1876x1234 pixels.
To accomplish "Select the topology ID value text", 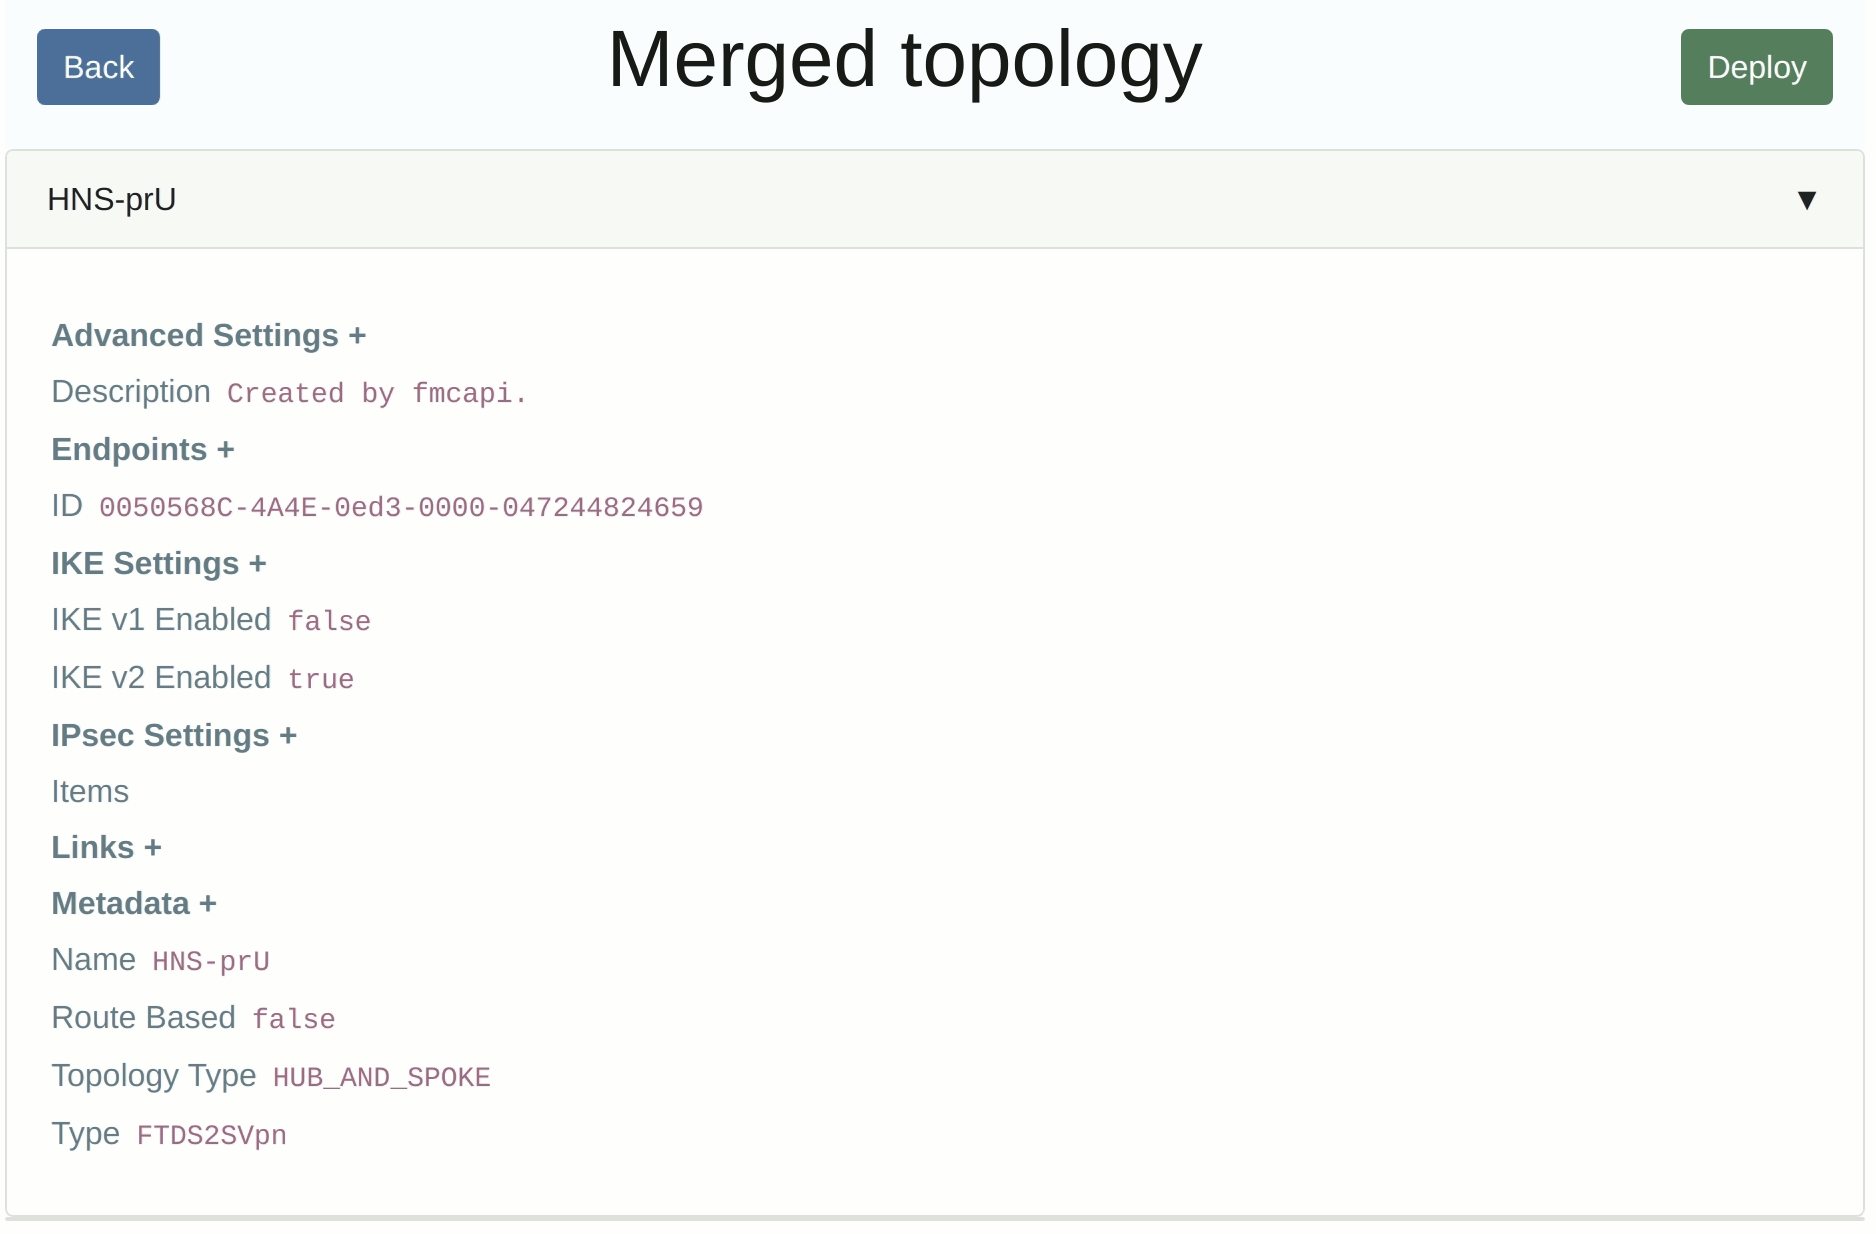I will pos(400,507).
